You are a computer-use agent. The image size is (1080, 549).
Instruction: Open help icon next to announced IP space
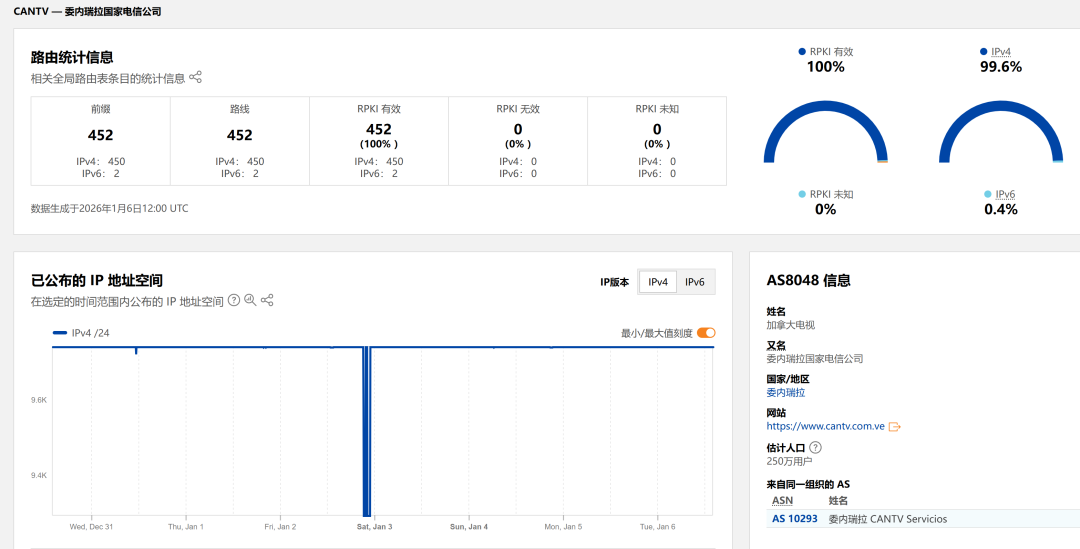[234, 300]
